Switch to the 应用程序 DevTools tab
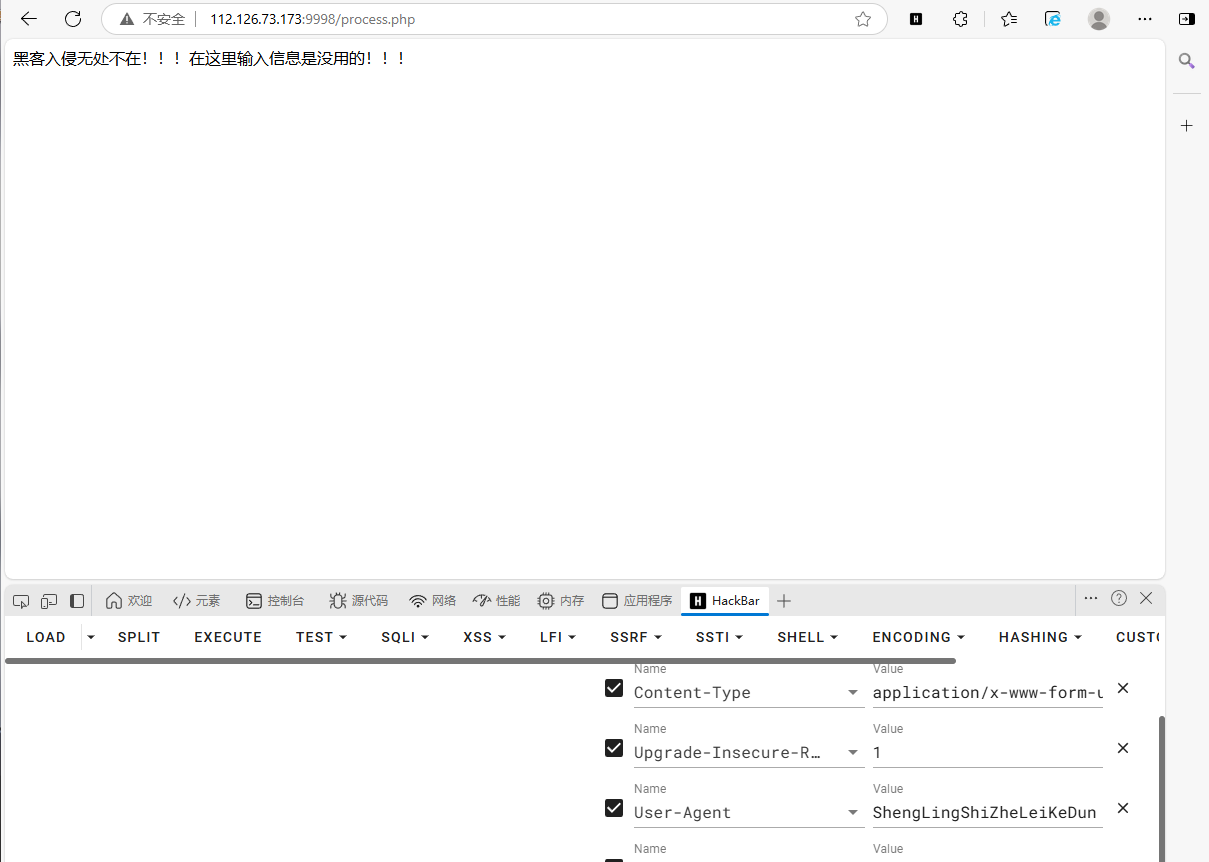The image size is (1209, 862). tap(637, 601)
